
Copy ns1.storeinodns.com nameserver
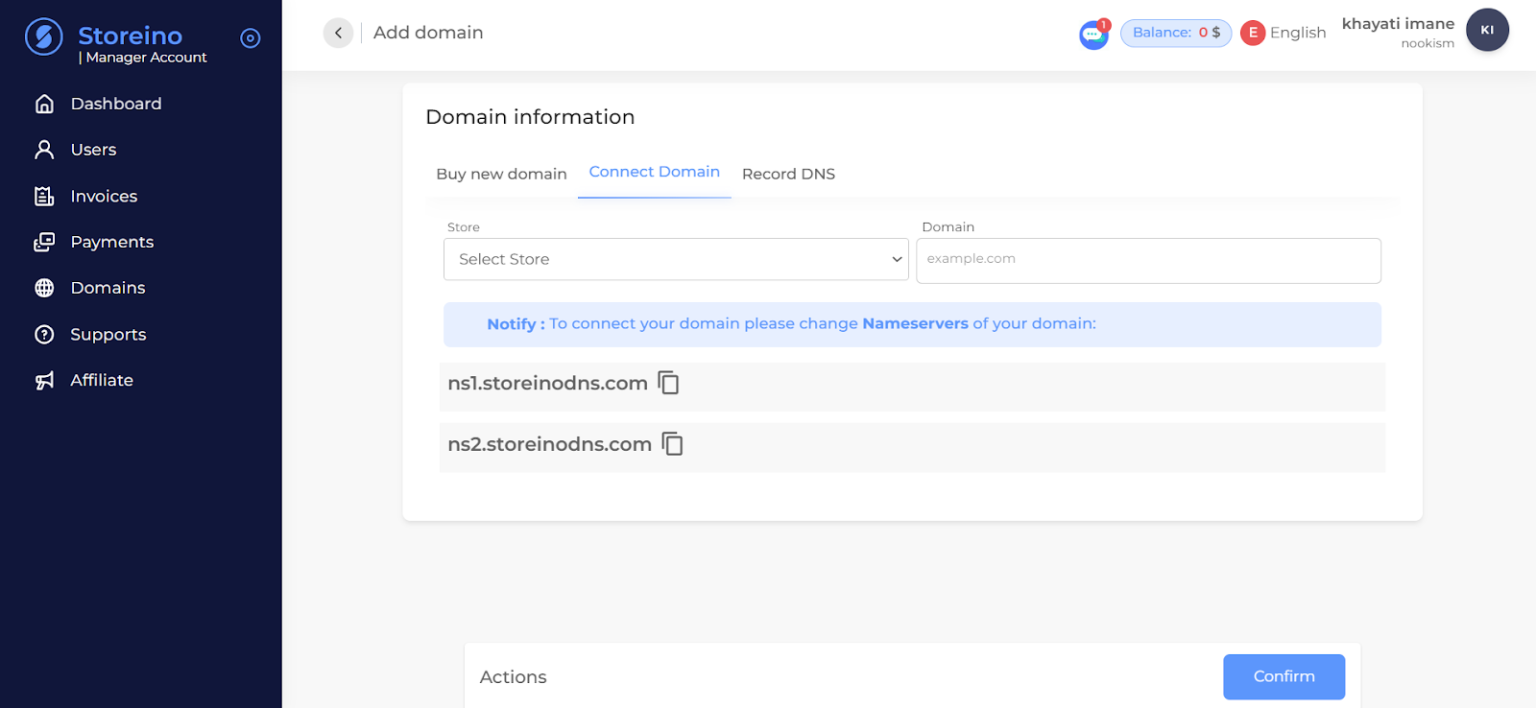[x=668, y=383]
